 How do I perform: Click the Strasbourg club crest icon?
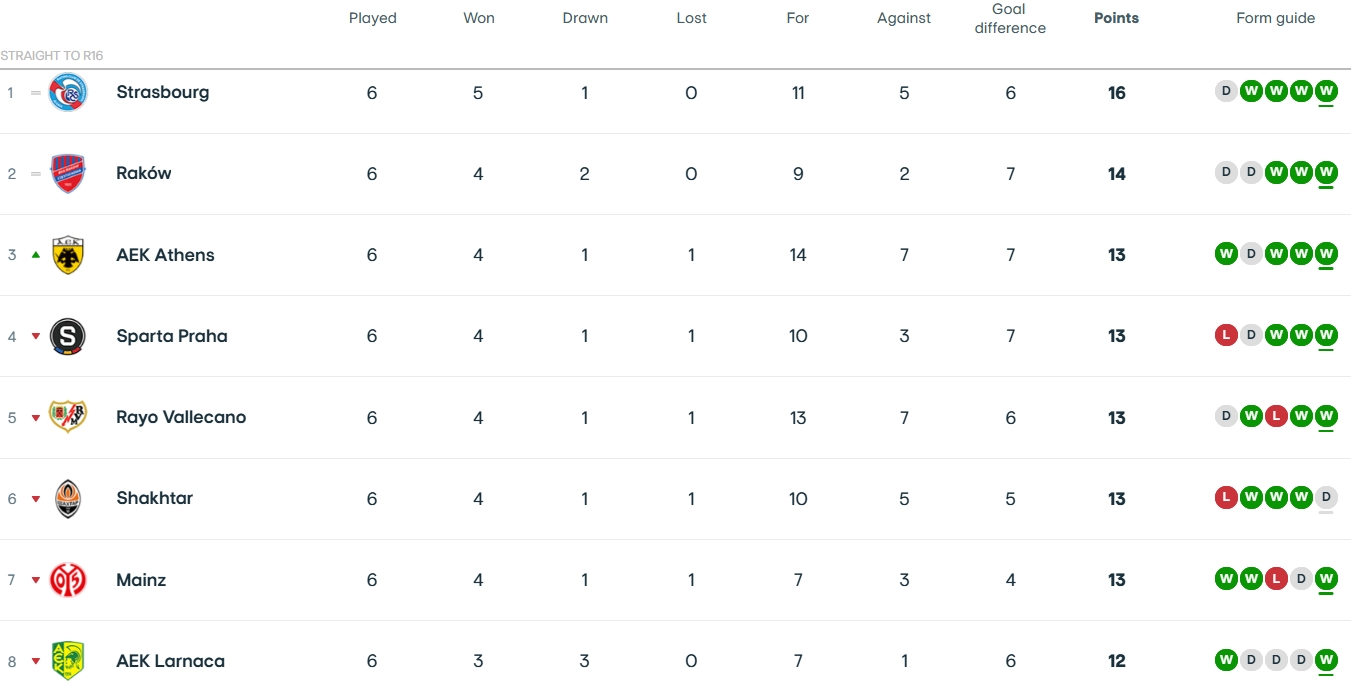[68, 93]
